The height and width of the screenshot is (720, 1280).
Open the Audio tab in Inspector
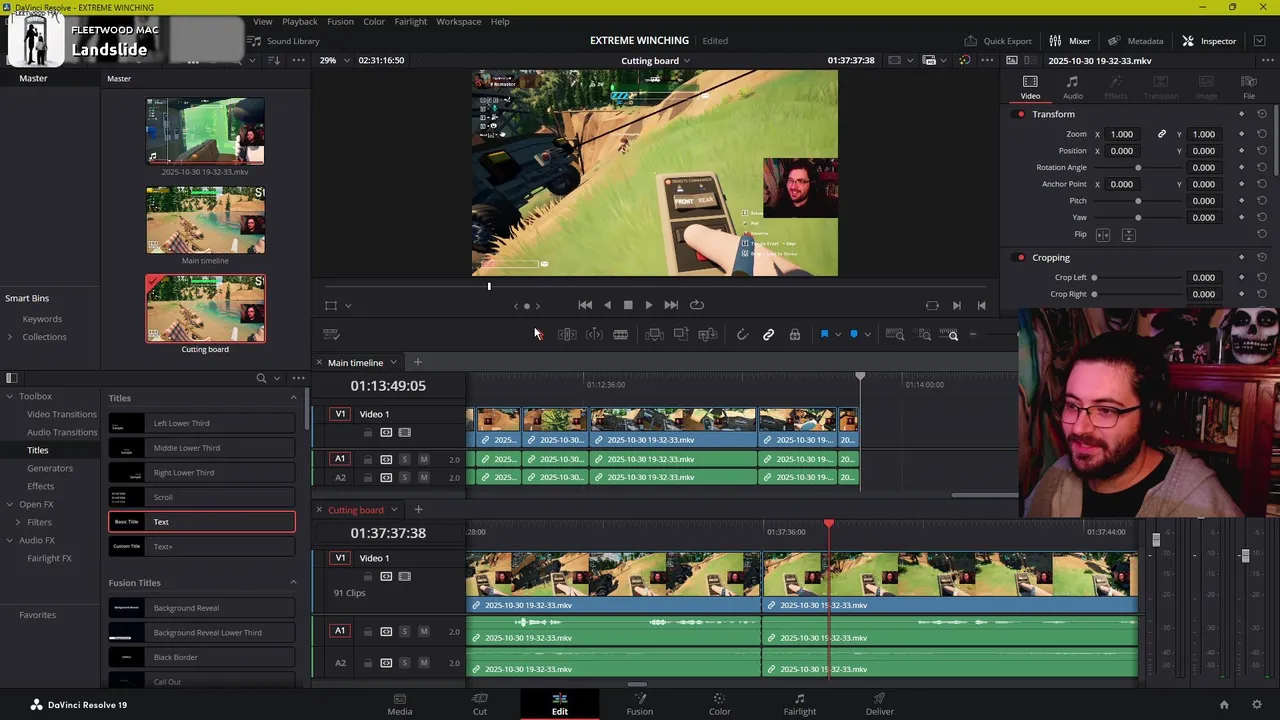click(x=1072, y=87)
